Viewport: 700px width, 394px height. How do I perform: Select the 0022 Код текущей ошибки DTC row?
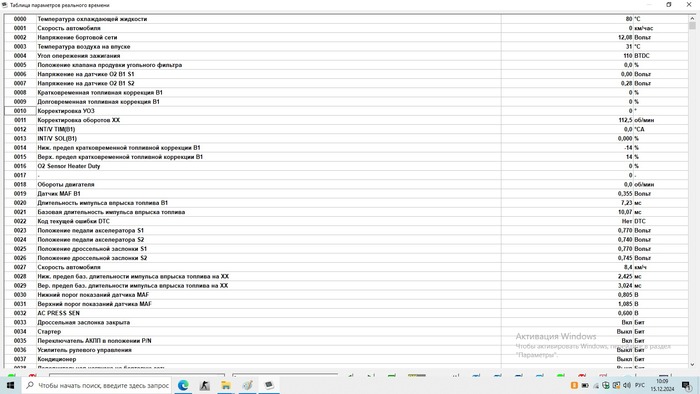click(346, 221)
